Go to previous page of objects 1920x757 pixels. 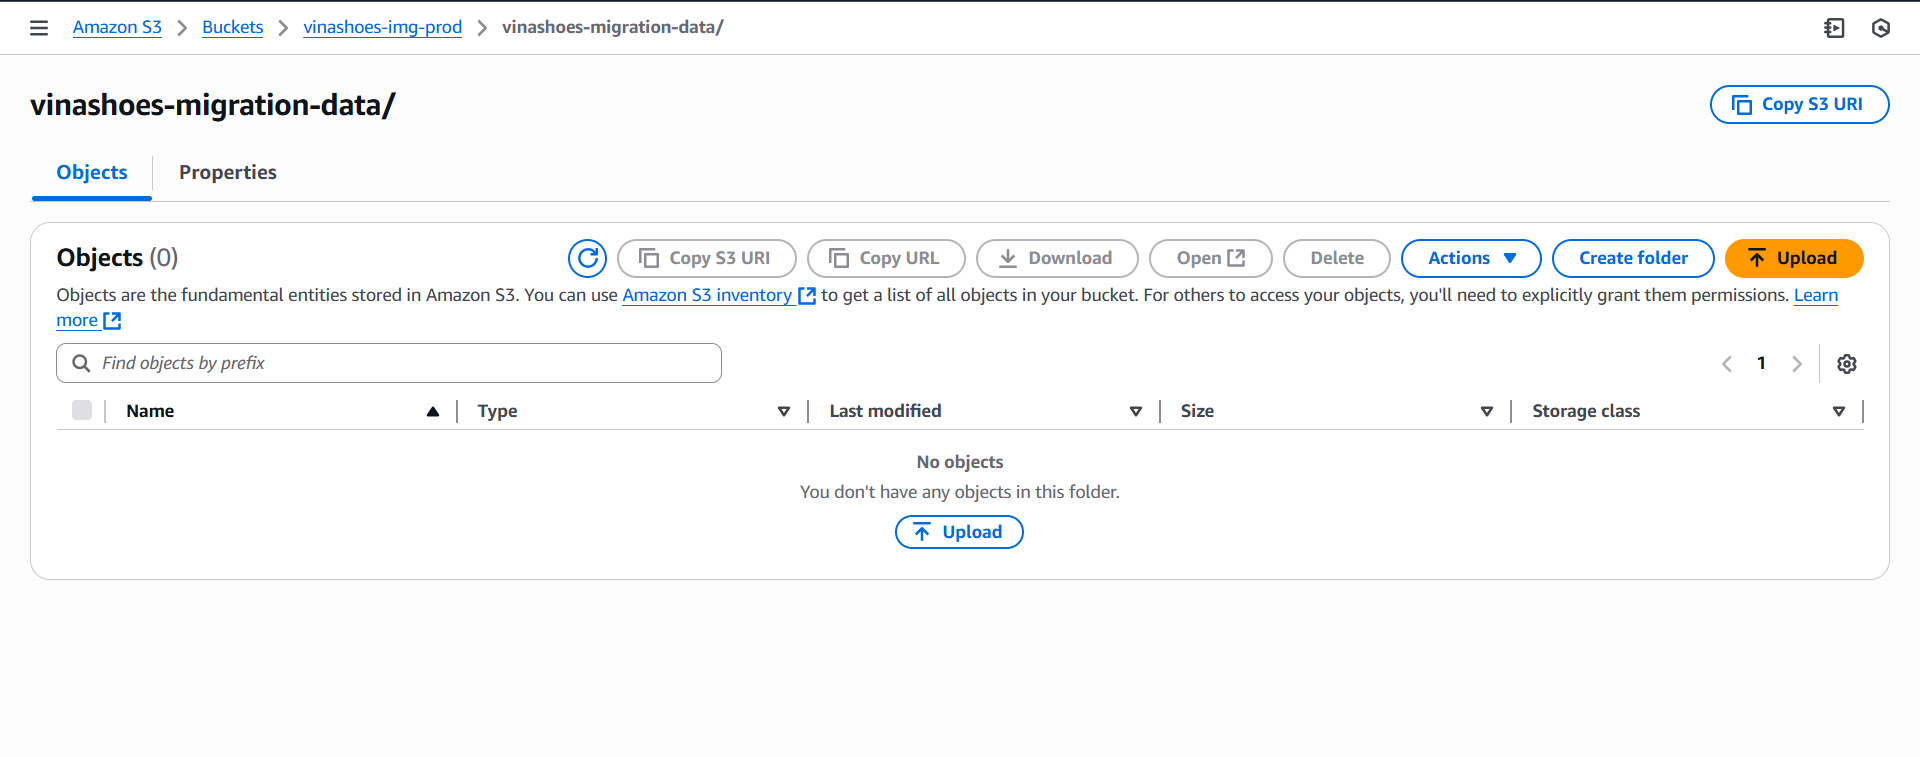tap(1727, 364)
